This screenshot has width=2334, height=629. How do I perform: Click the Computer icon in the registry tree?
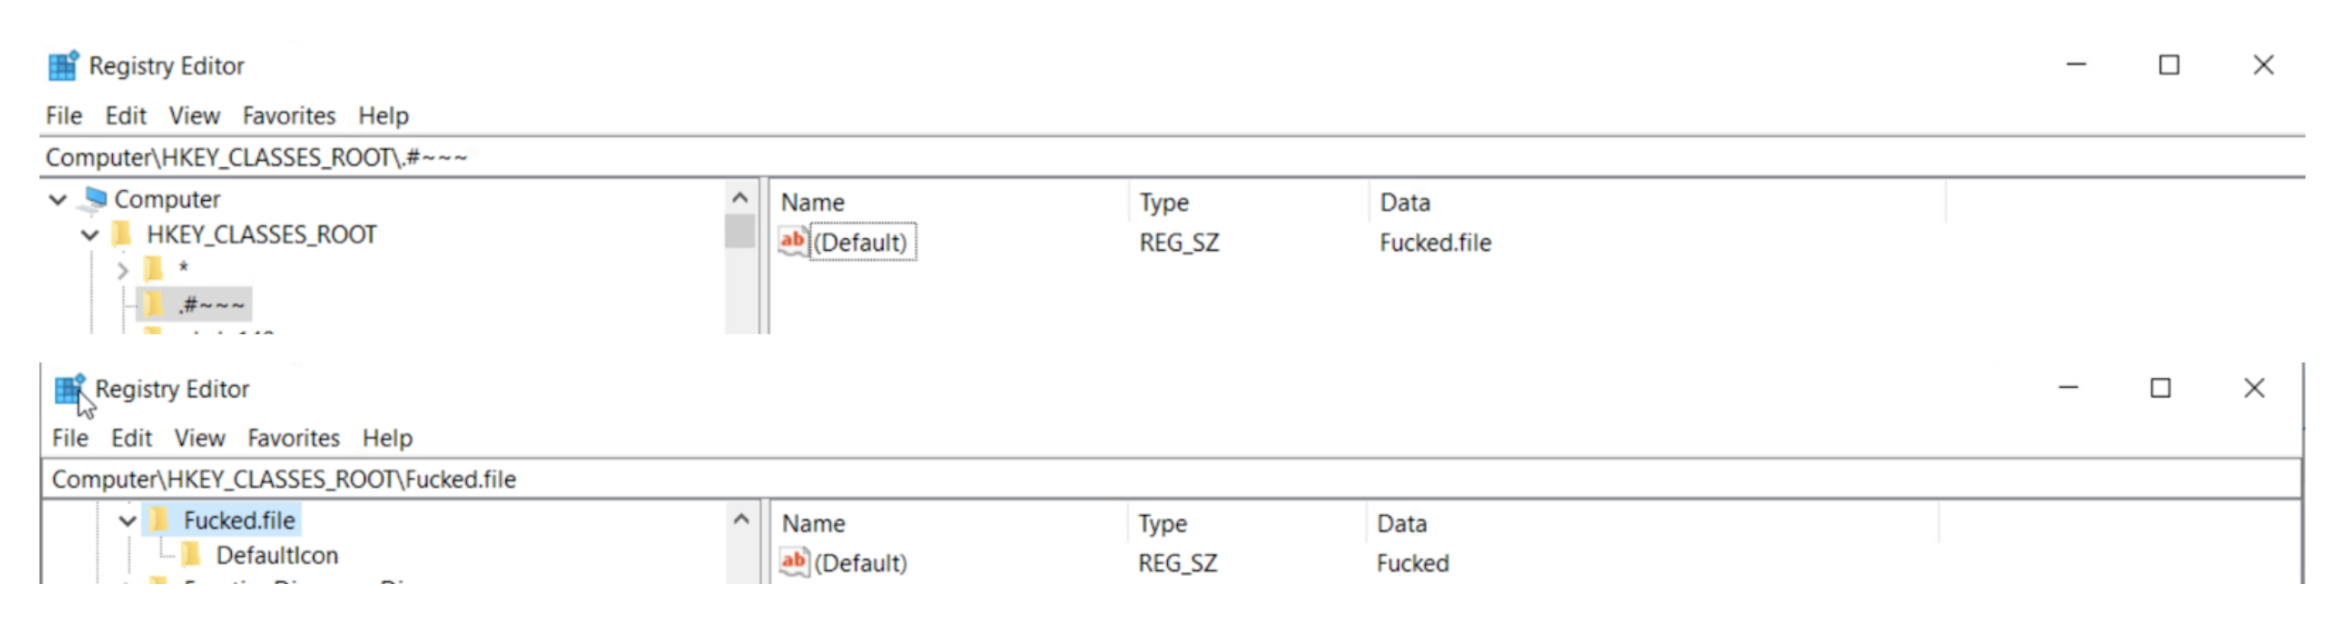tap(95, 198)
